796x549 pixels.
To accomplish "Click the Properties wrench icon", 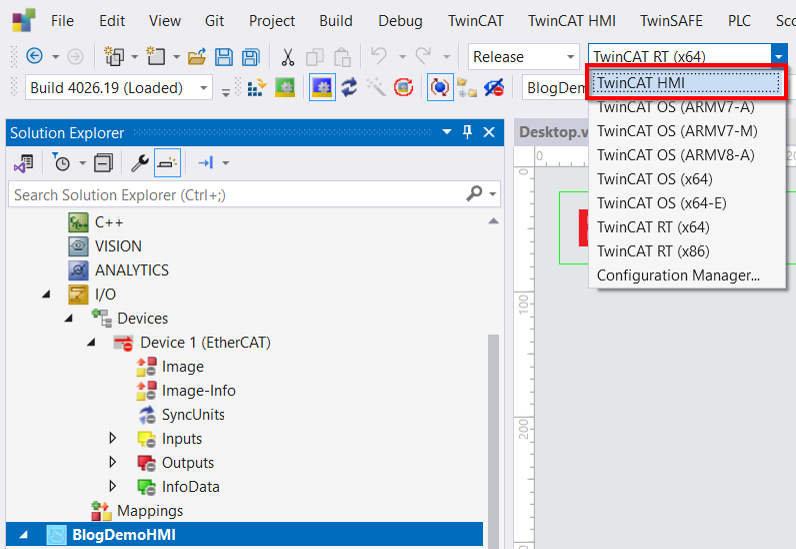I will click(140, 163).
